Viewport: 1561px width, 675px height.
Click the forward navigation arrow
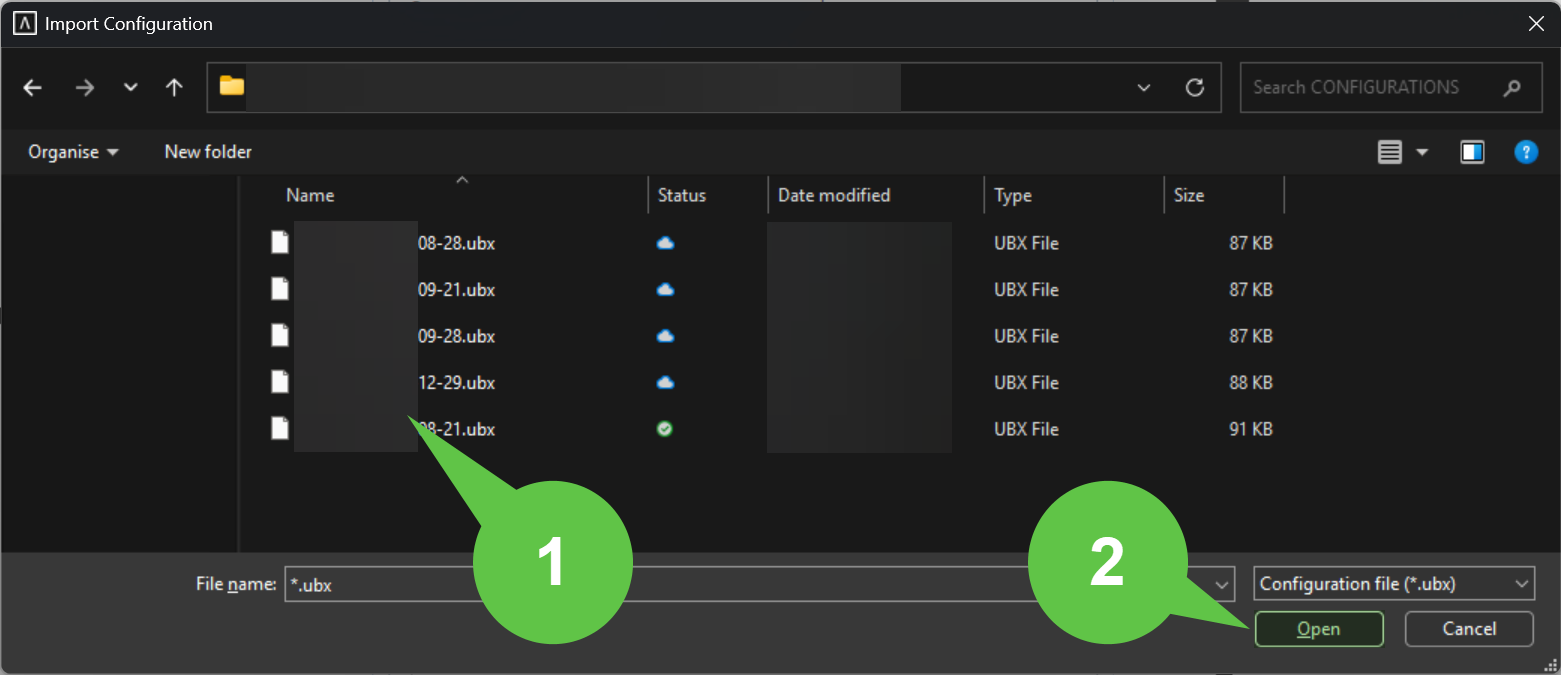(x=85, y=88)
